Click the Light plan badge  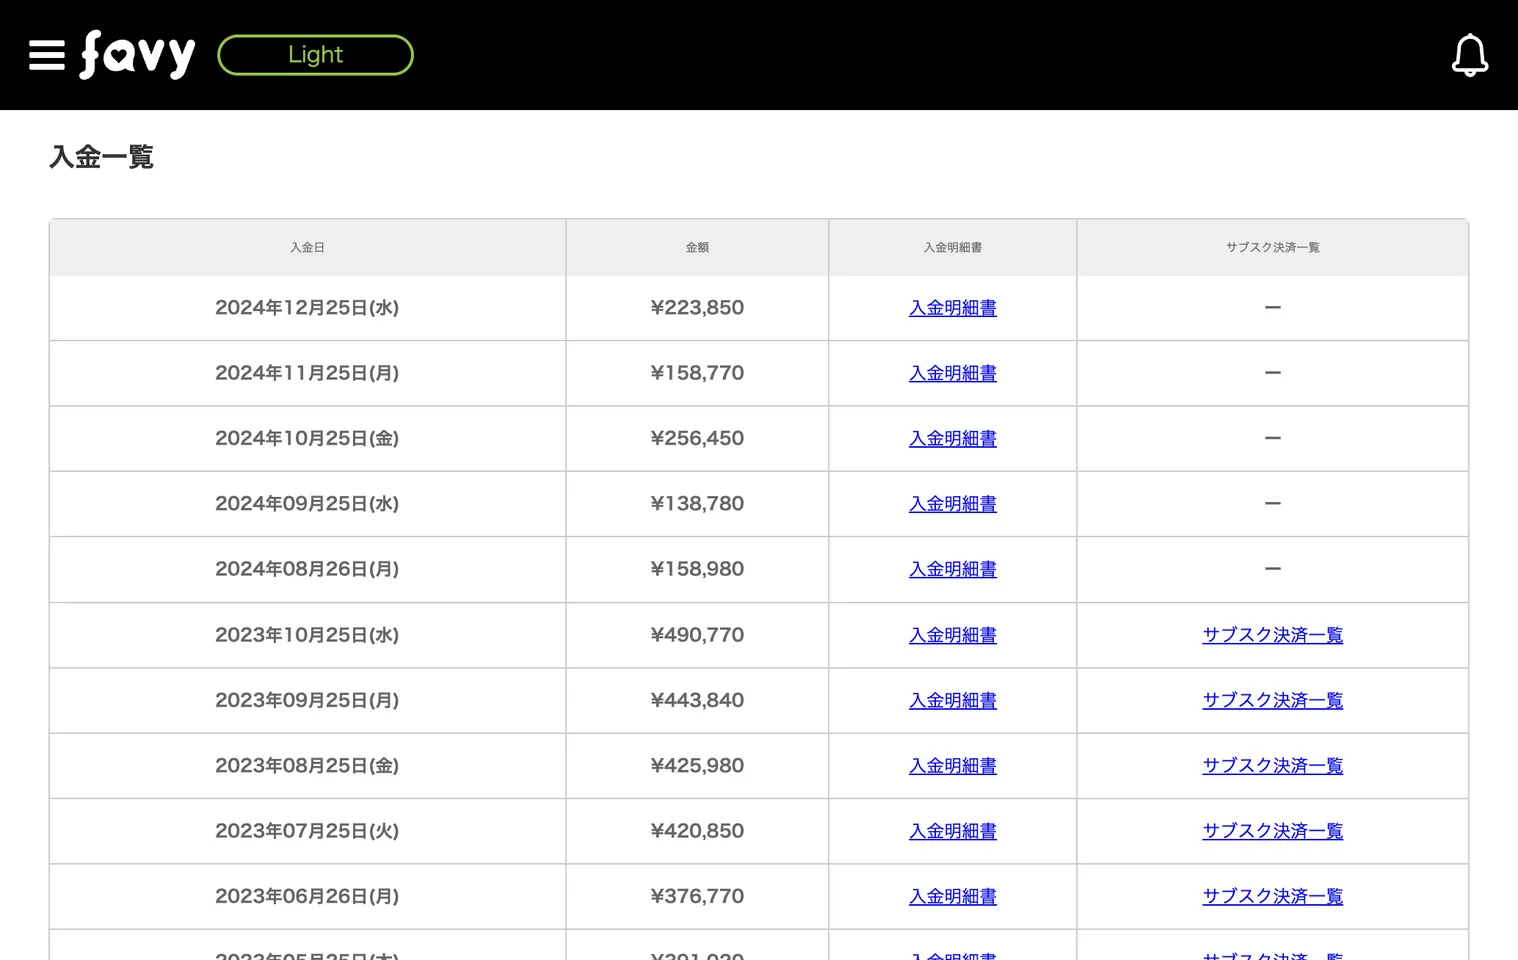(315, 55)
